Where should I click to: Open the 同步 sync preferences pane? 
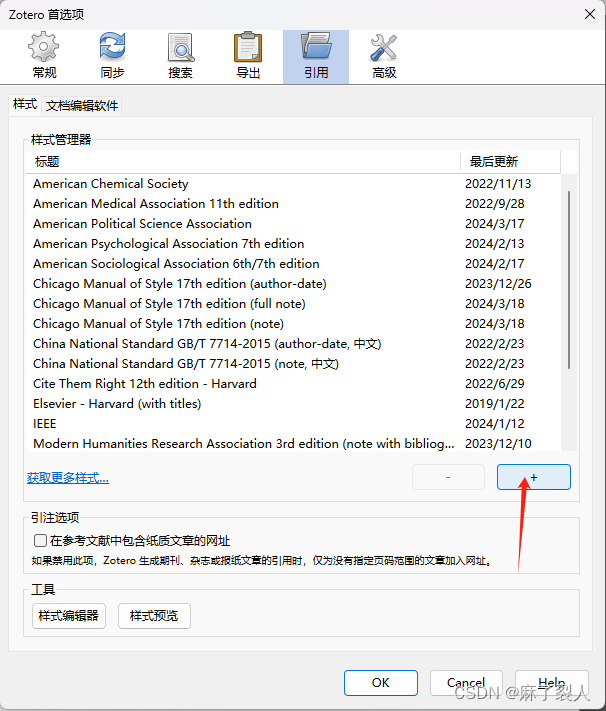point(112,57)
